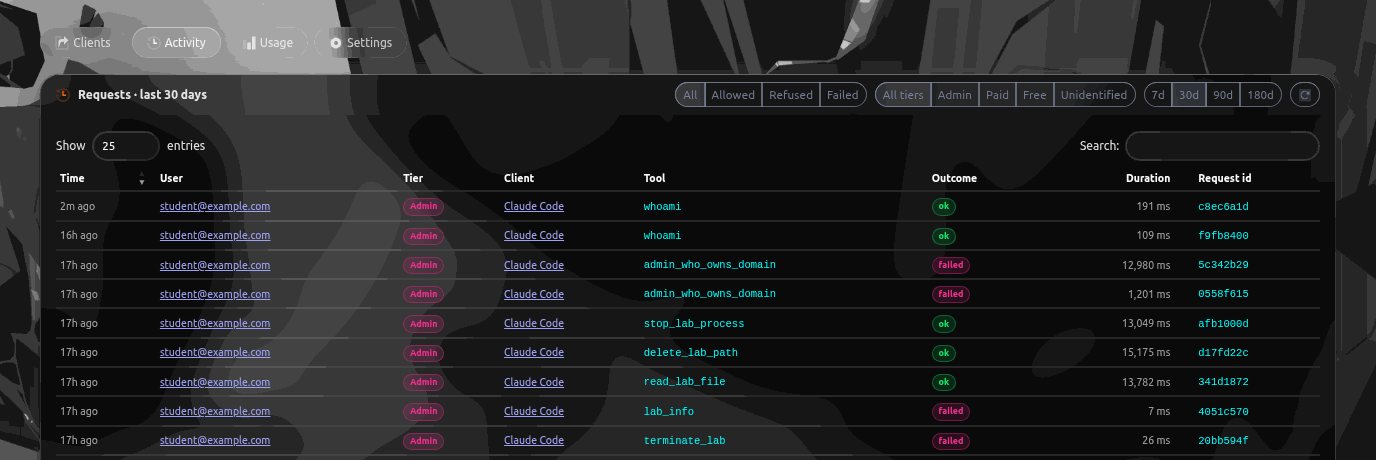Click the whoami tool in the 16h ago row
Viewport: 1376px width, 460px height.
pos(662,236)
